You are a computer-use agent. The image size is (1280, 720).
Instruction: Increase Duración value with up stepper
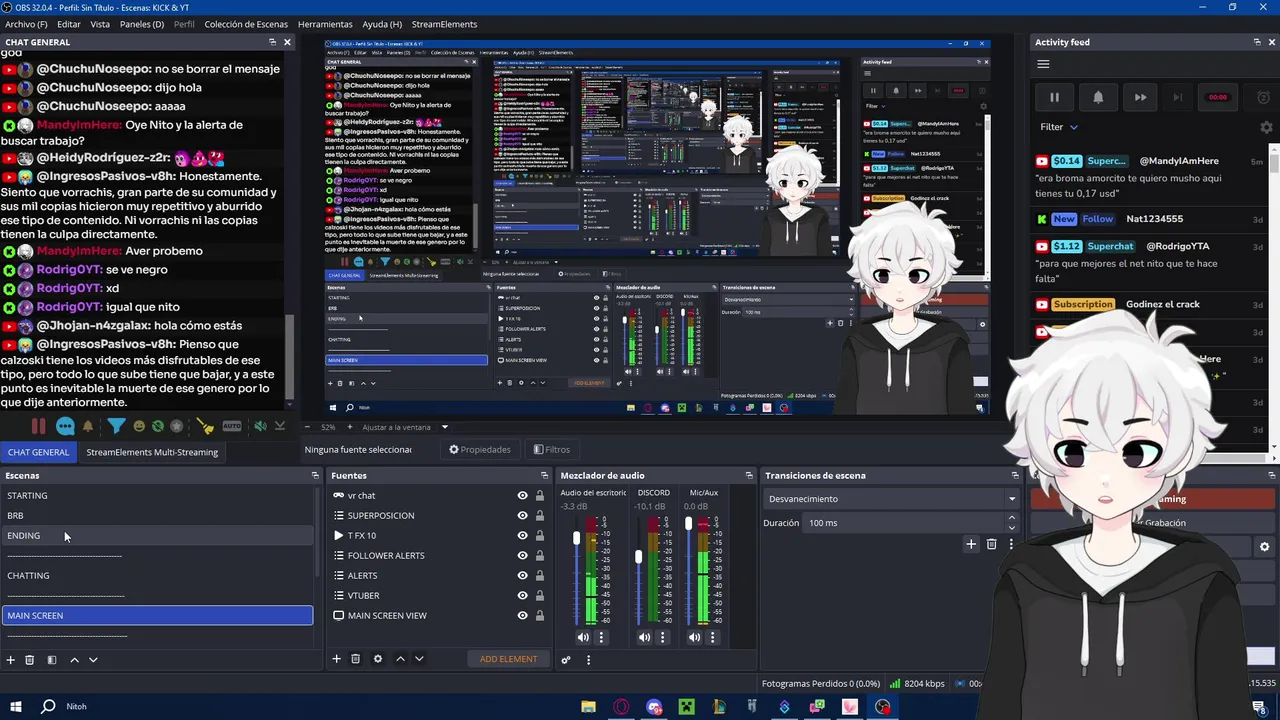coord(1012,518)
